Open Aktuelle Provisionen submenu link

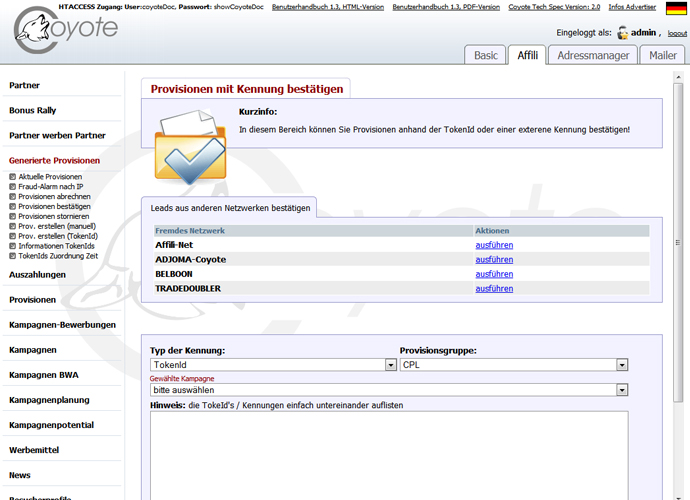[50, 176]
